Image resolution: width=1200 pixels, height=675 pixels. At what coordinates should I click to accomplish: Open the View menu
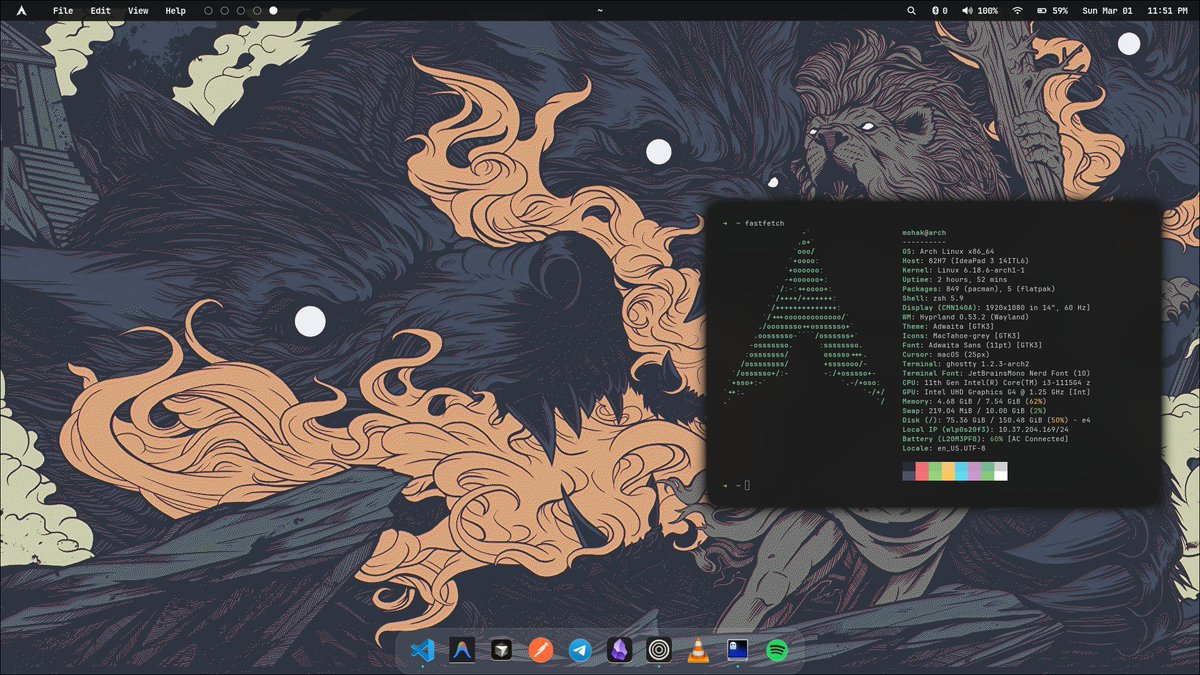point(138,10)
